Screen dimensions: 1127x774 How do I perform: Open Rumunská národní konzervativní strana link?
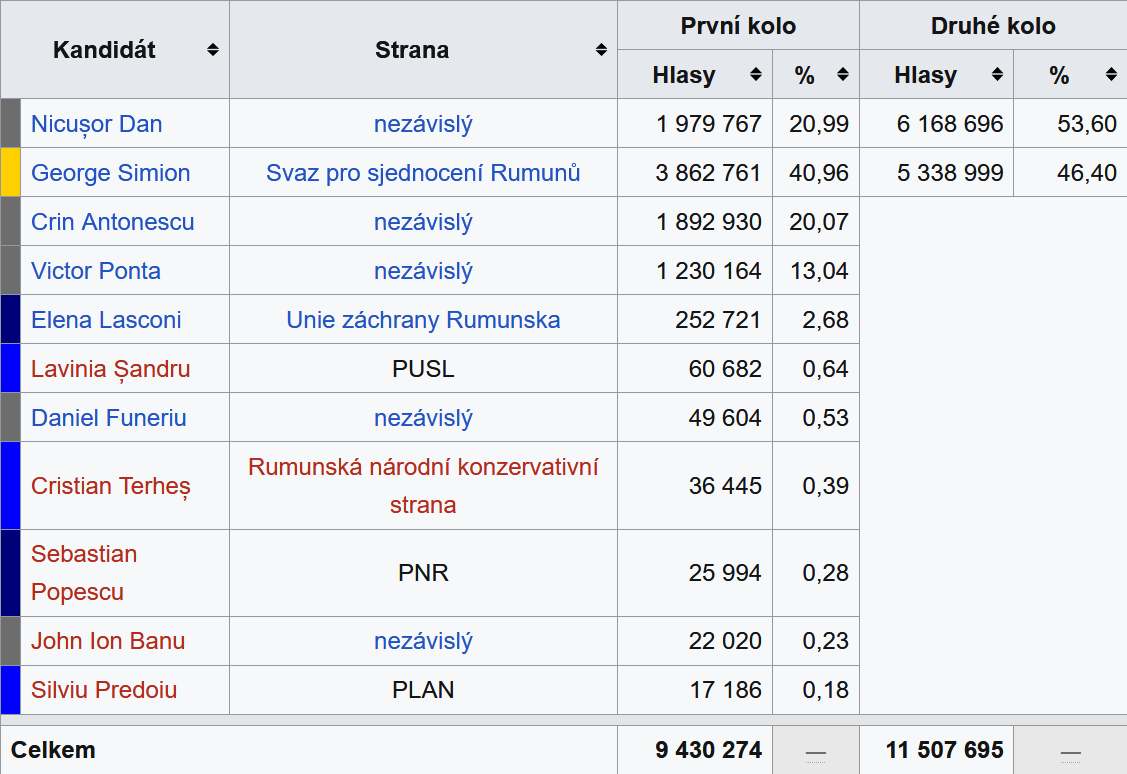[x=423, y=486]
